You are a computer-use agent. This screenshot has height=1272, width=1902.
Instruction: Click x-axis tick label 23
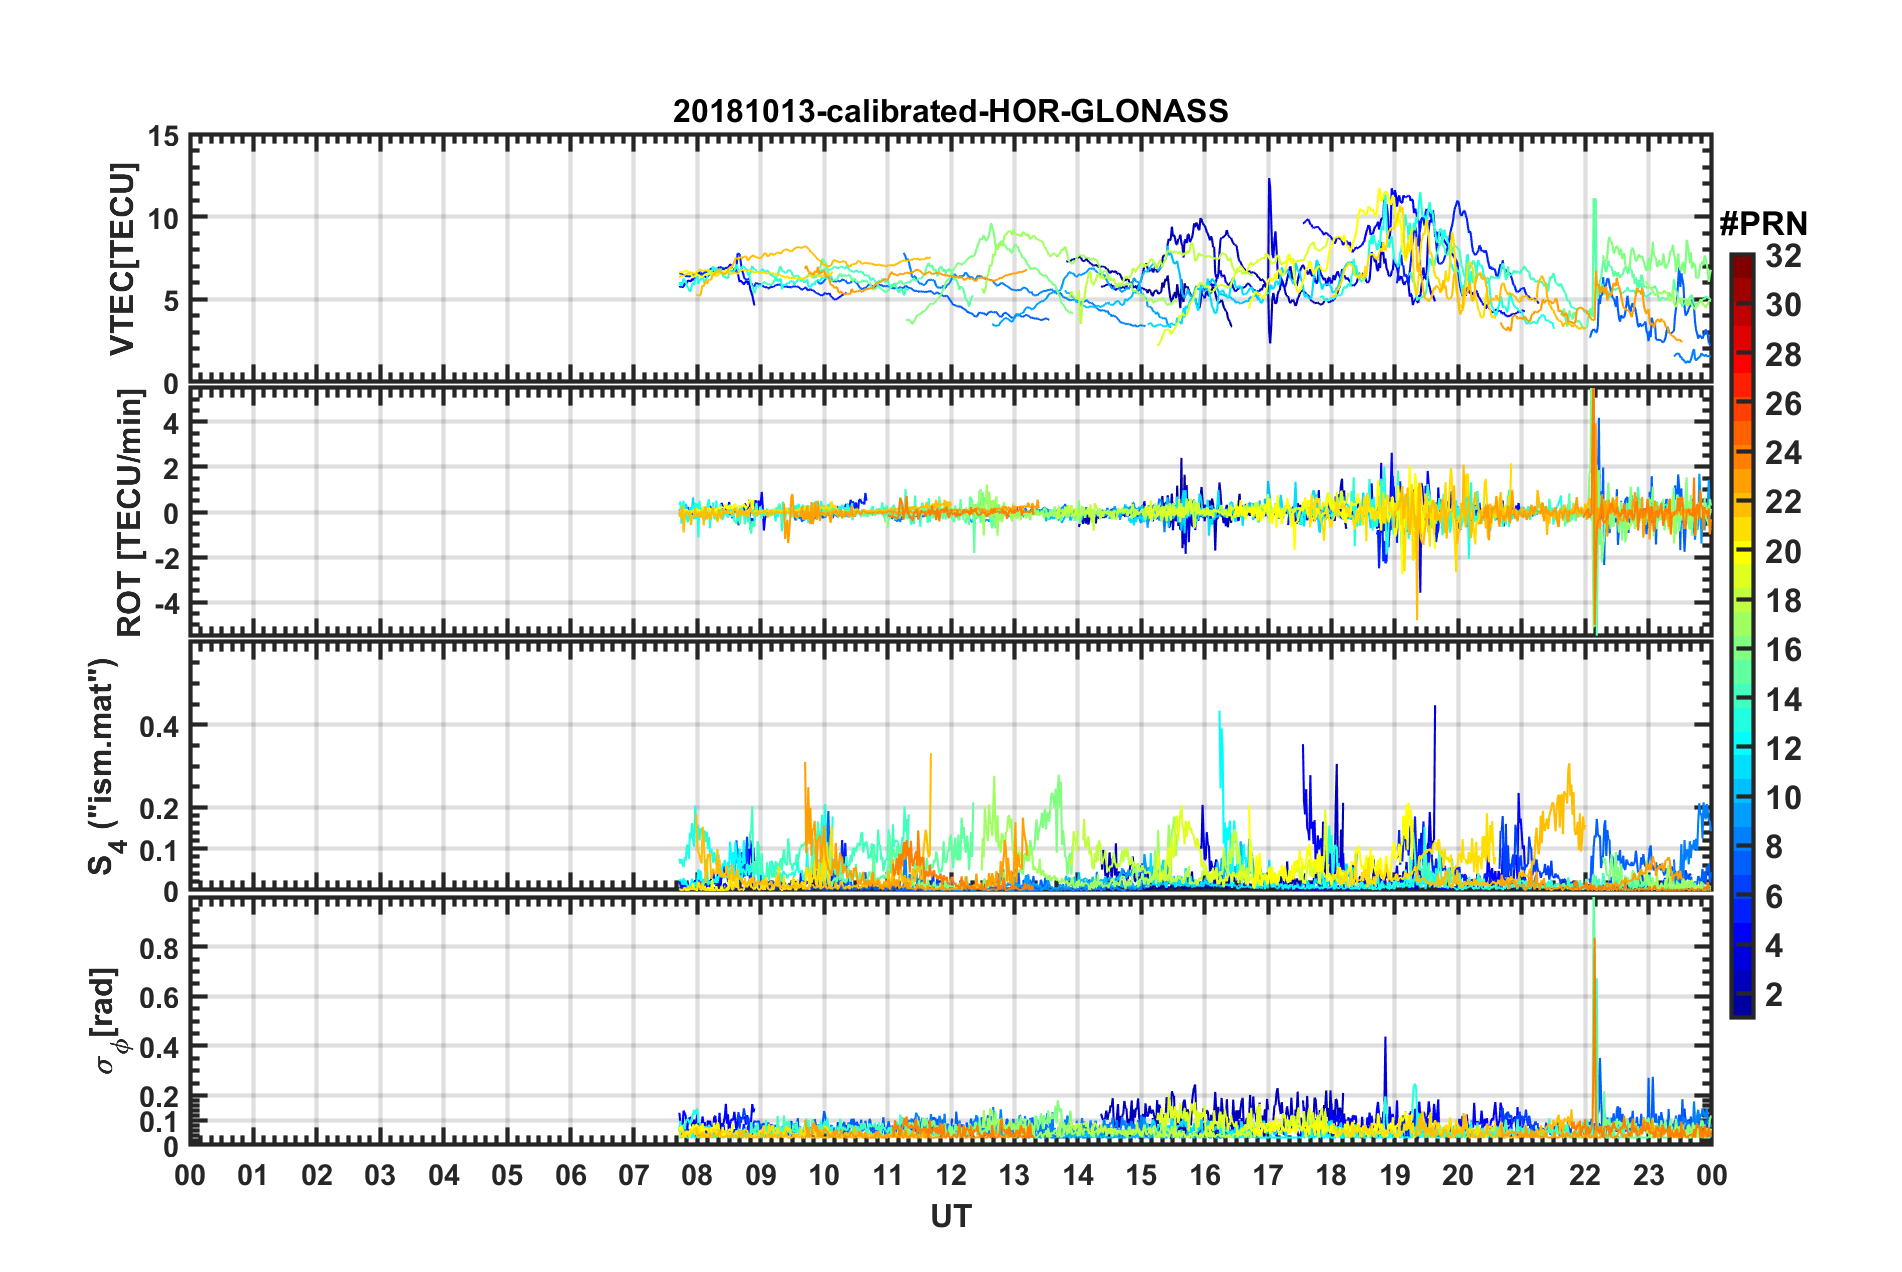[x=1648, y=1175]
